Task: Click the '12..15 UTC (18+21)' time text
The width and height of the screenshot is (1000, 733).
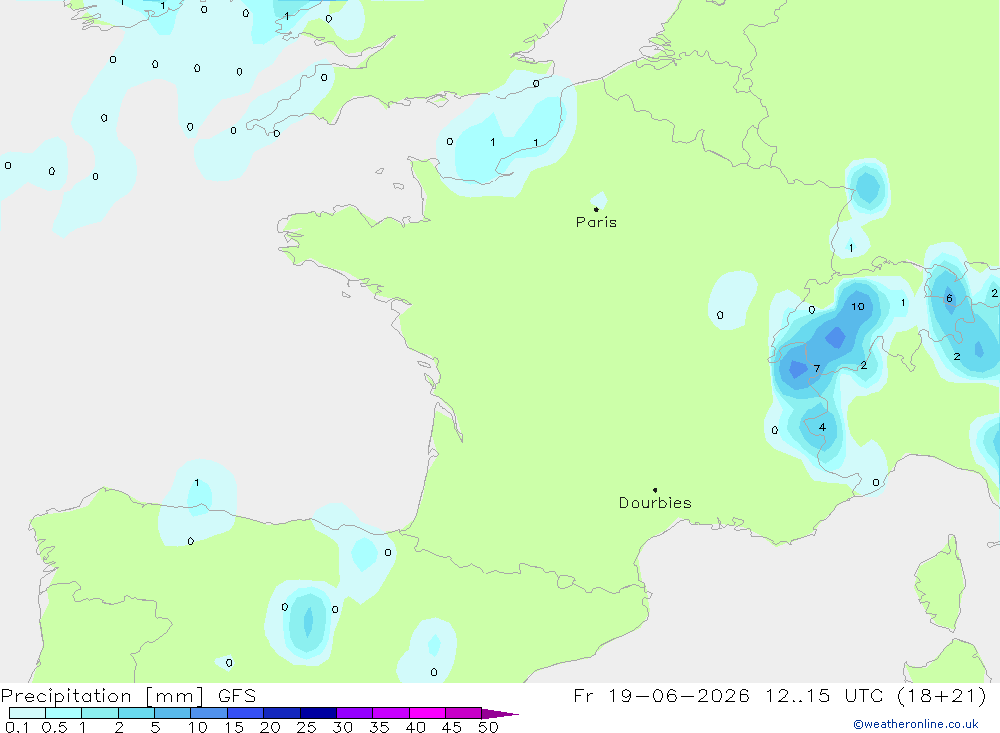Action: (x=876, y=695)
